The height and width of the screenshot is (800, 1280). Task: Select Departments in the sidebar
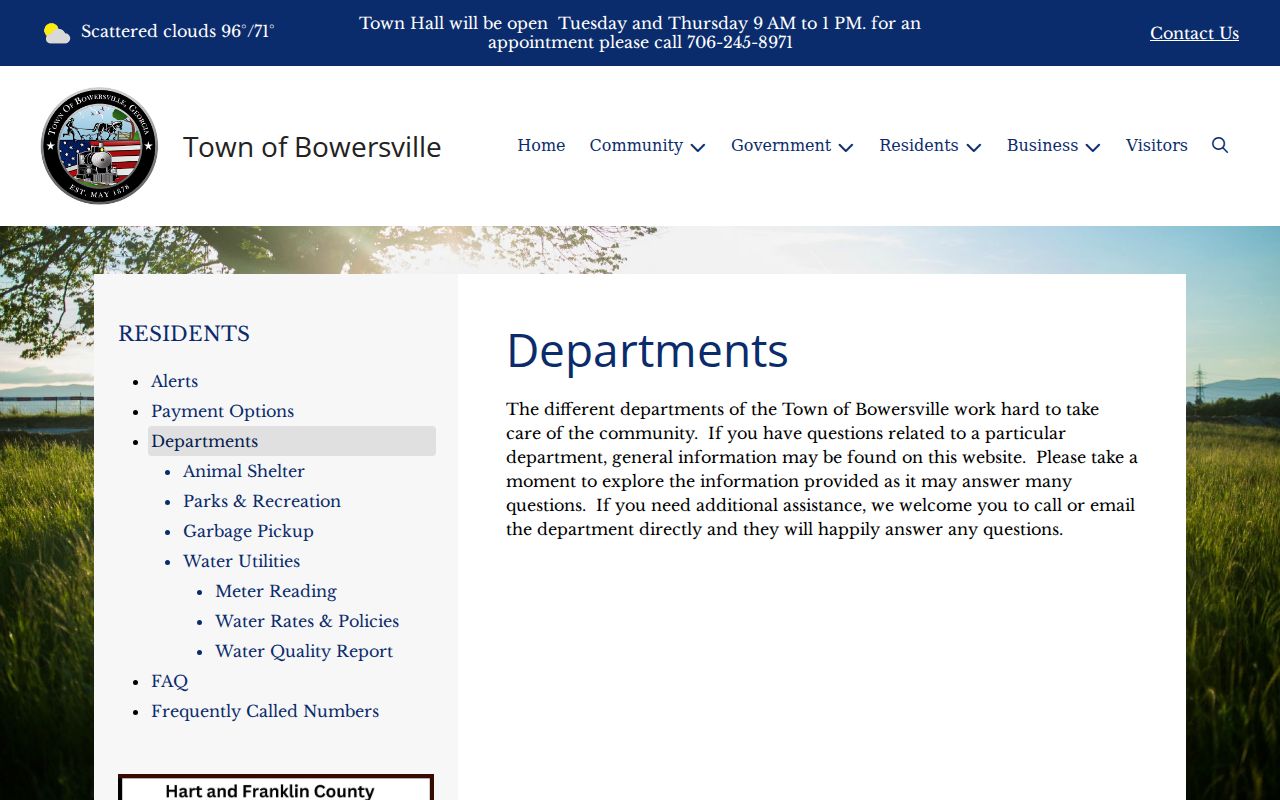point(292,441)
